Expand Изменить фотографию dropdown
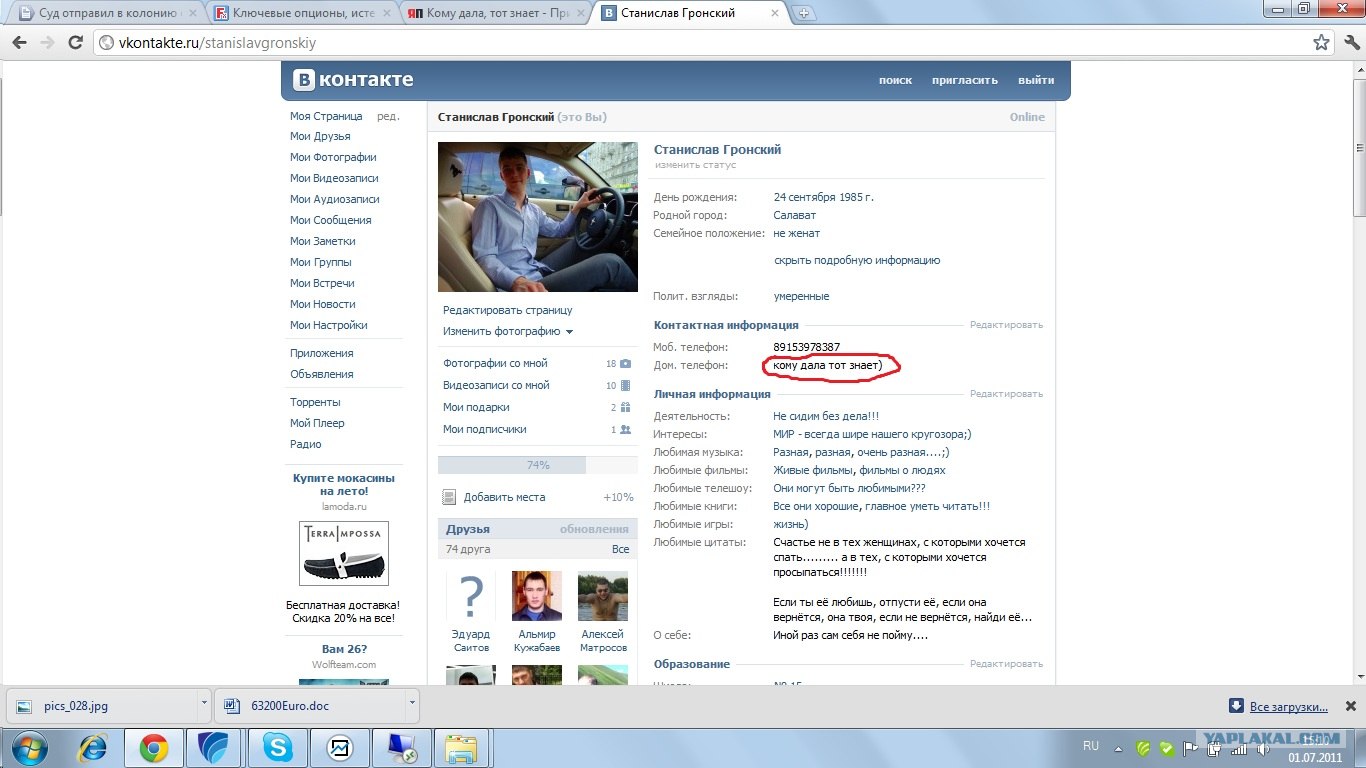The image size is (1366, 768). coord(508,332)
